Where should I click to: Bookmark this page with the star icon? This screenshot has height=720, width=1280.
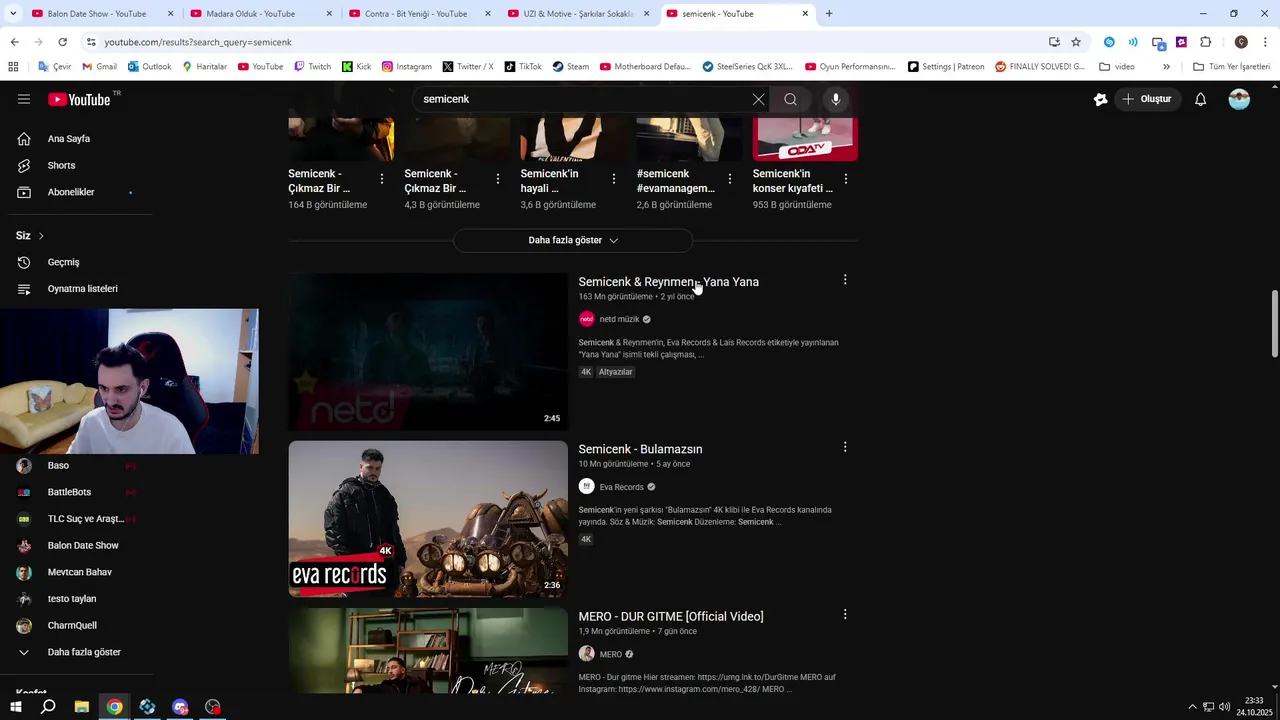point(1076,42)
